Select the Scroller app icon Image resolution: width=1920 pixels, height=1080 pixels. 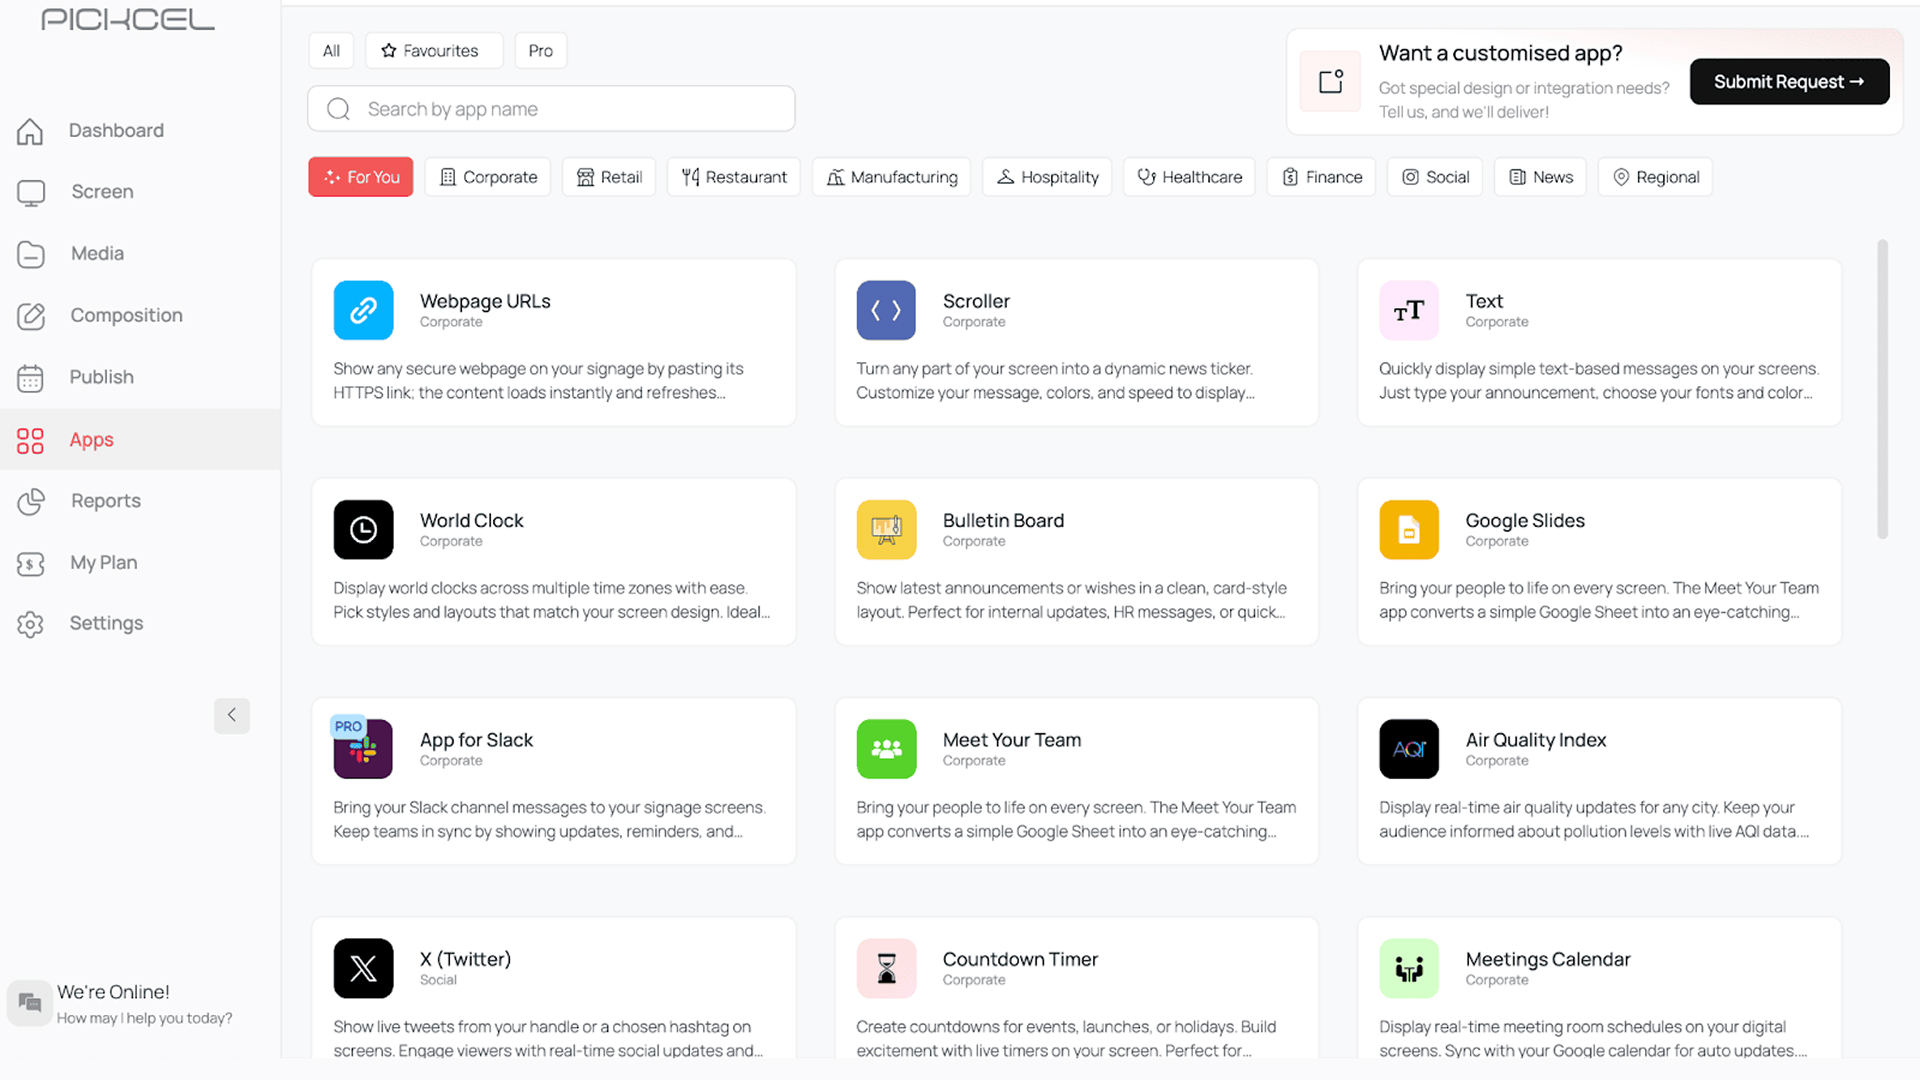(886, 310)
